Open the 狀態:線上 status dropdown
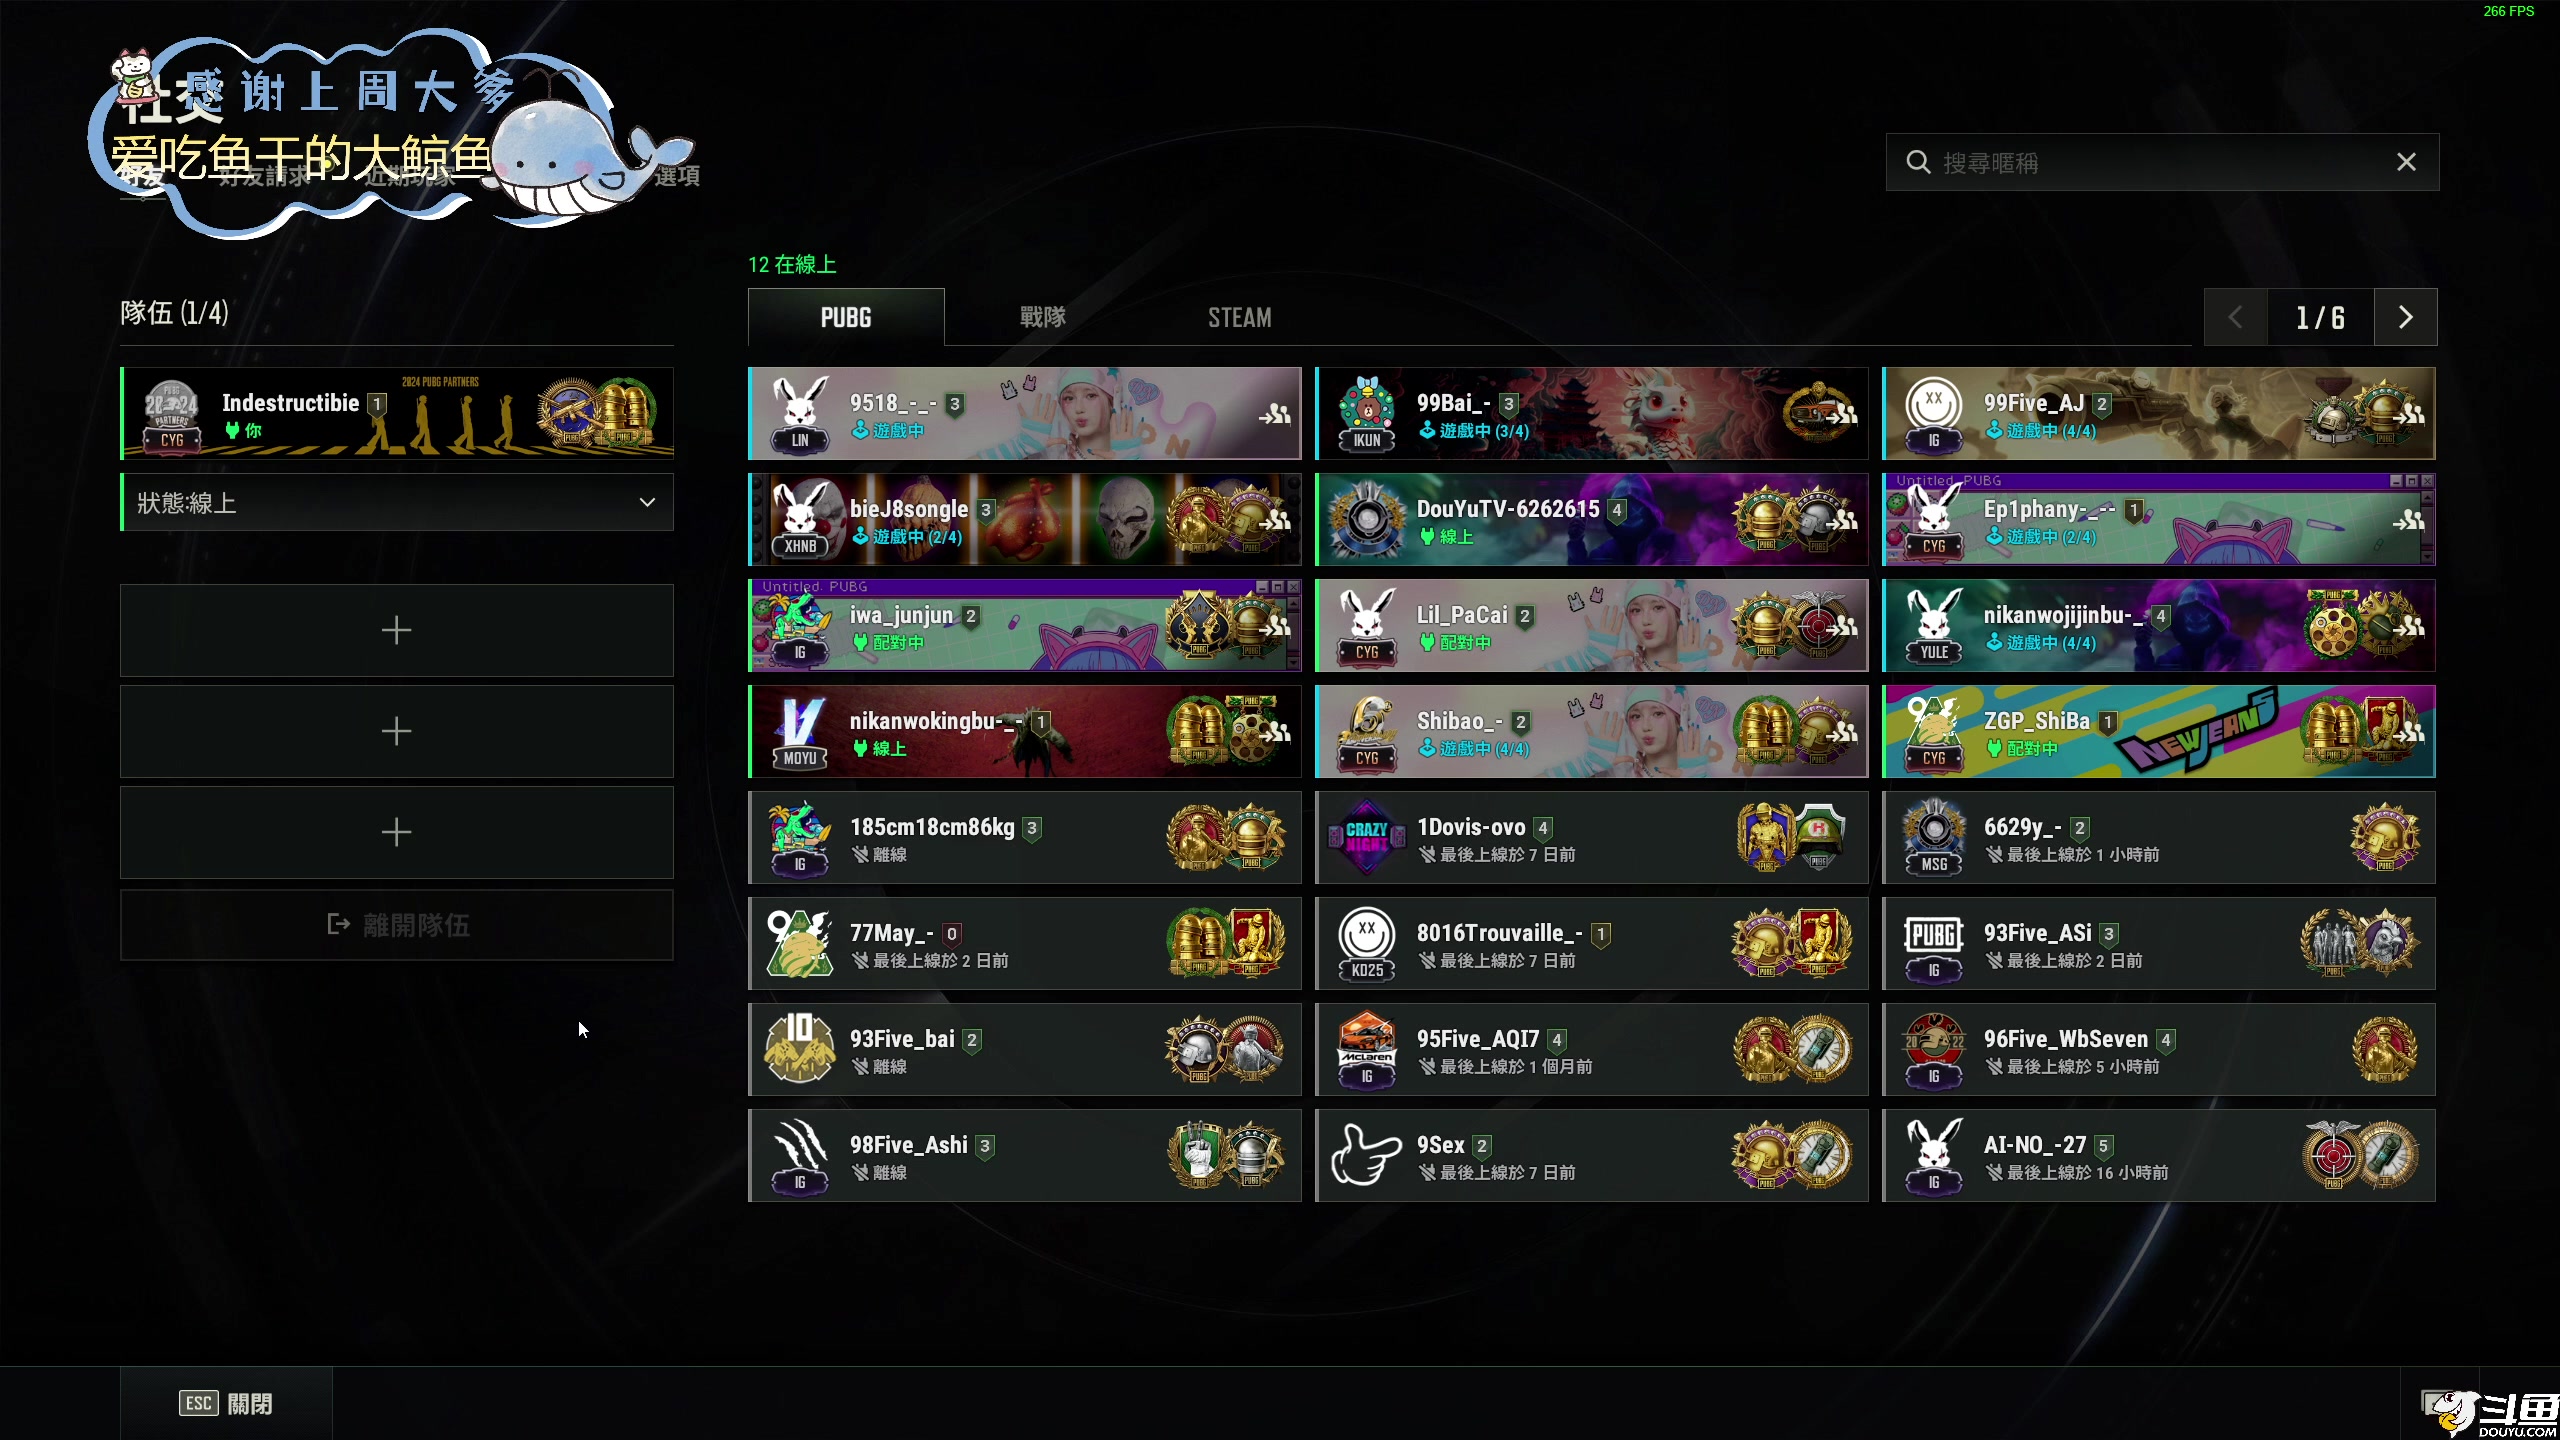The image size is (2560, 1440). pos(397,502)
